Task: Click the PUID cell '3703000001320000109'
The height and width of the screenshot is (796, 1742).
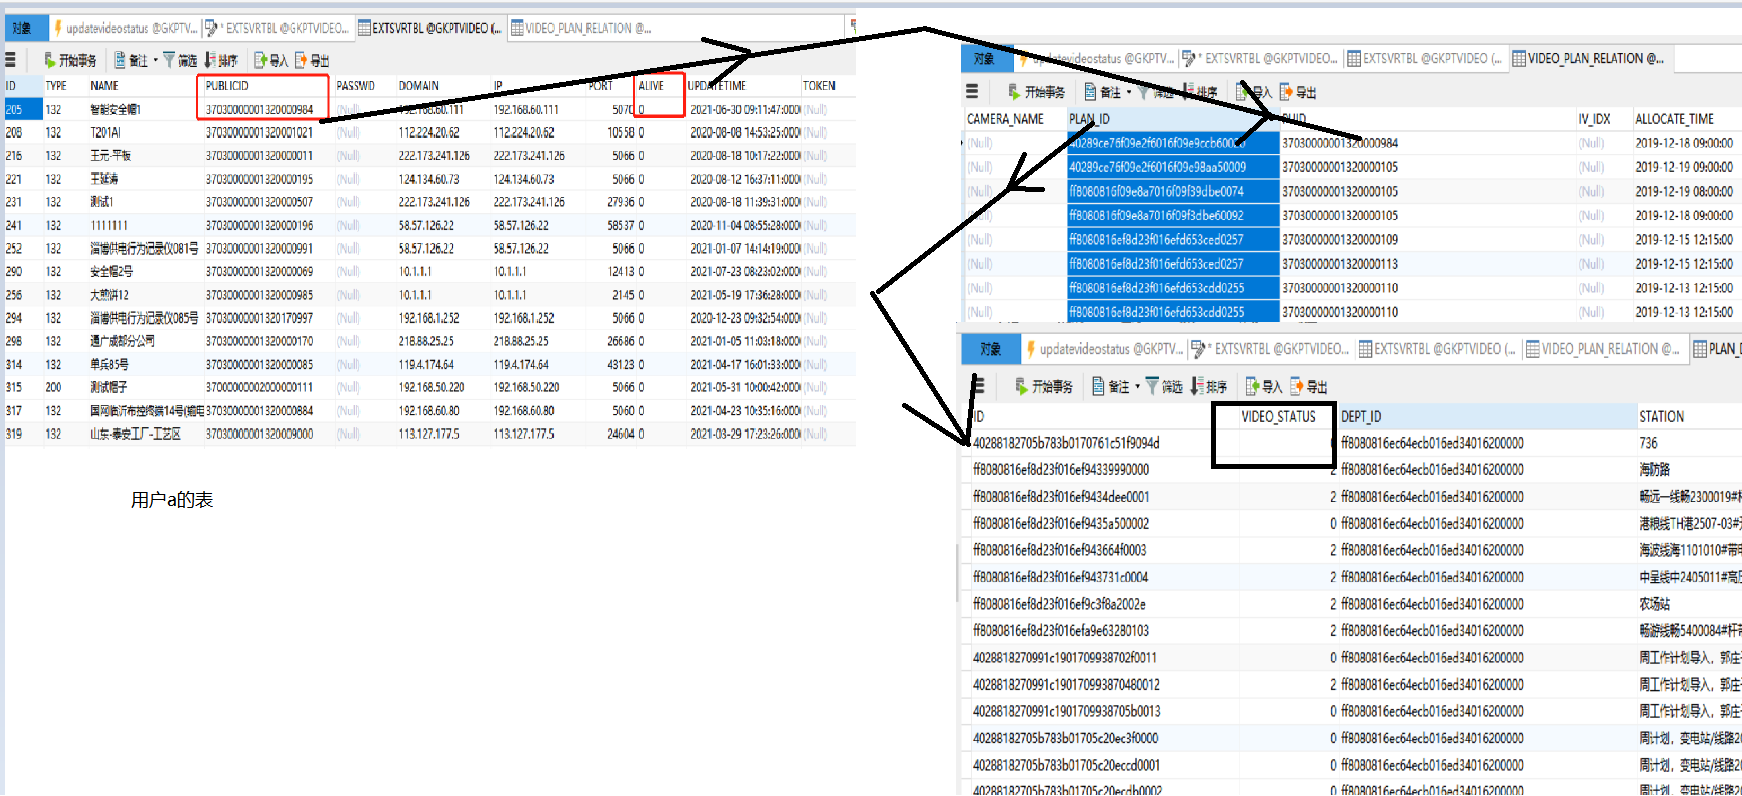Action: [x=1340, y=240]
